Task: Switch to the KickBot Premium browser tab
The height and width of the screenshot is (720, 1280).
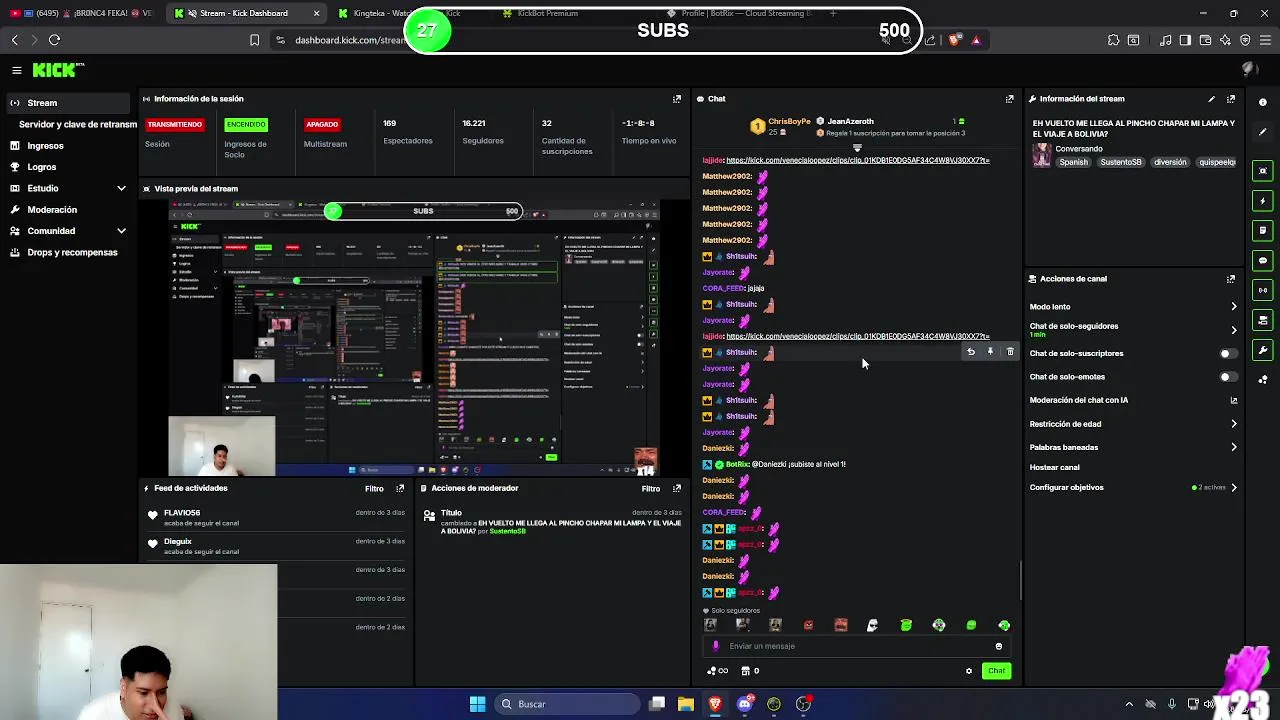Action: (x=541, y=13)
